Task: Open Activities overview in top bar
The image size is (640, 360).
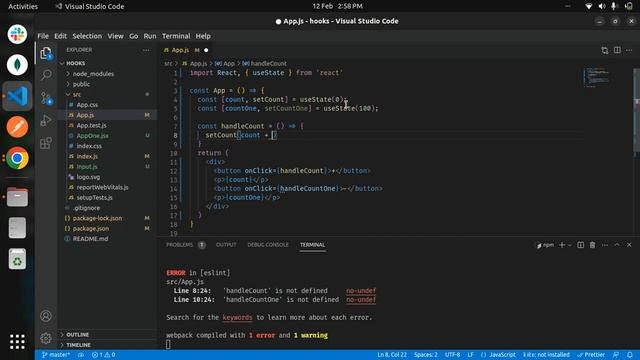Action: 23,6
